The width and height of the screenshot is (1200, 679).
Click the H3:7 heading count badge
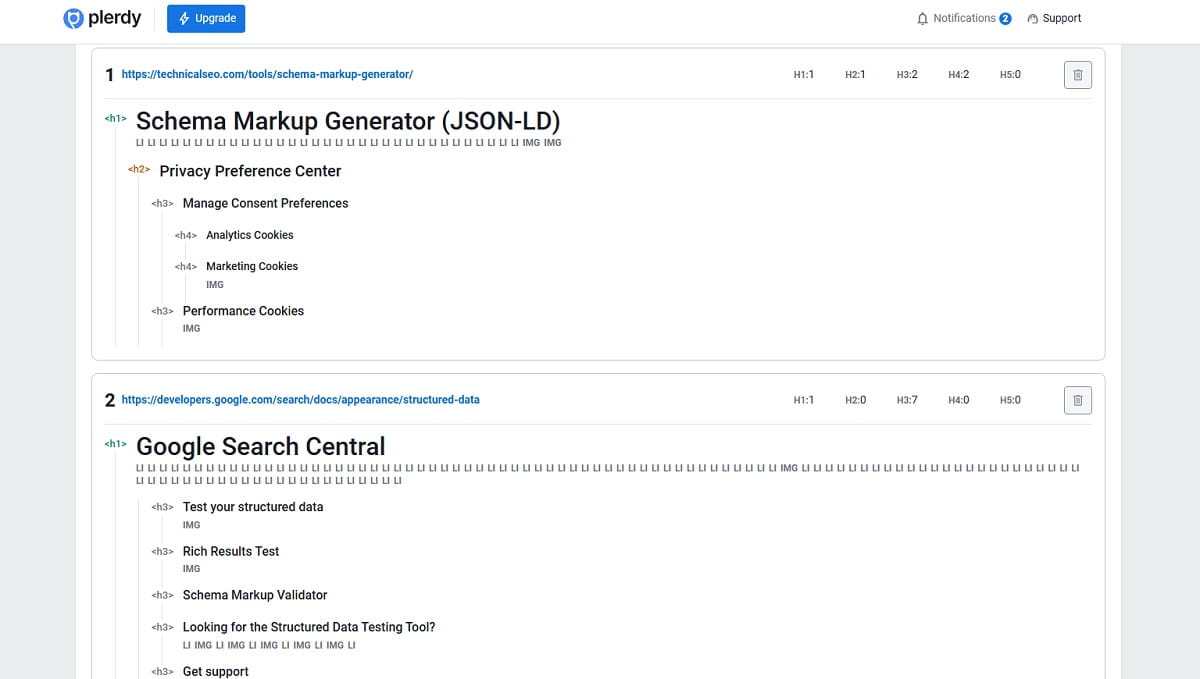coord(907,399)
